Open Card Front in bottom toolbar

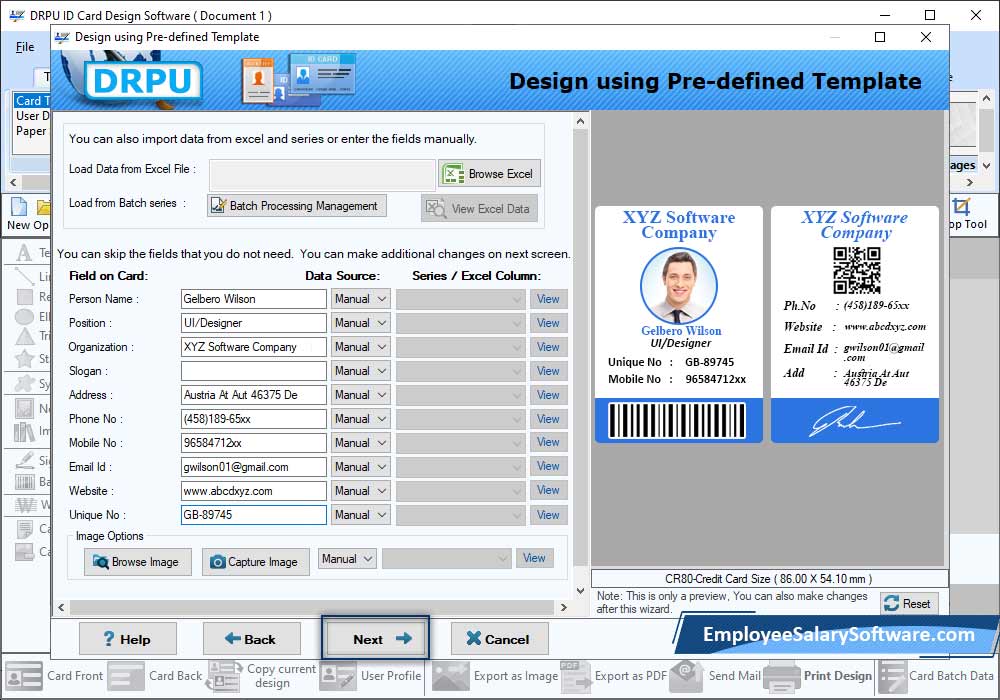(54, 676)
